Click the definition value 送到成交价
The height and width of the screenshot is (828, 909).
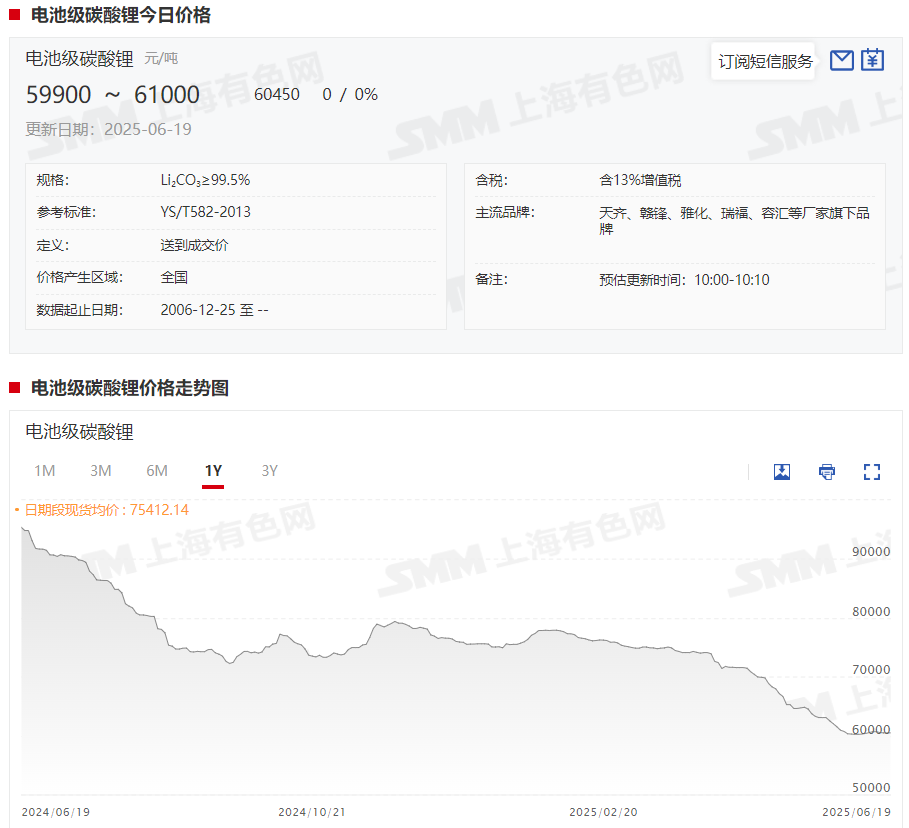tap(194, 245)
